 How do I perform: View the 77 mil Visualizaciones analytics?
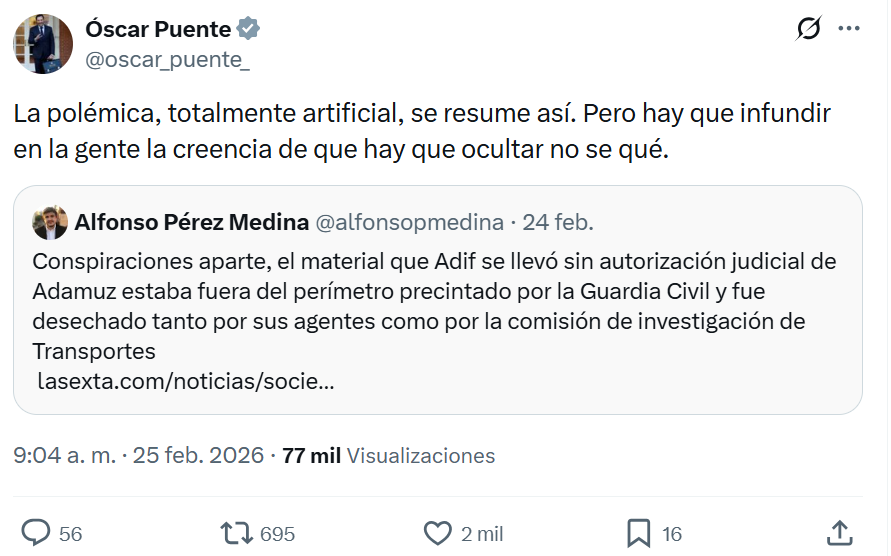388,456
